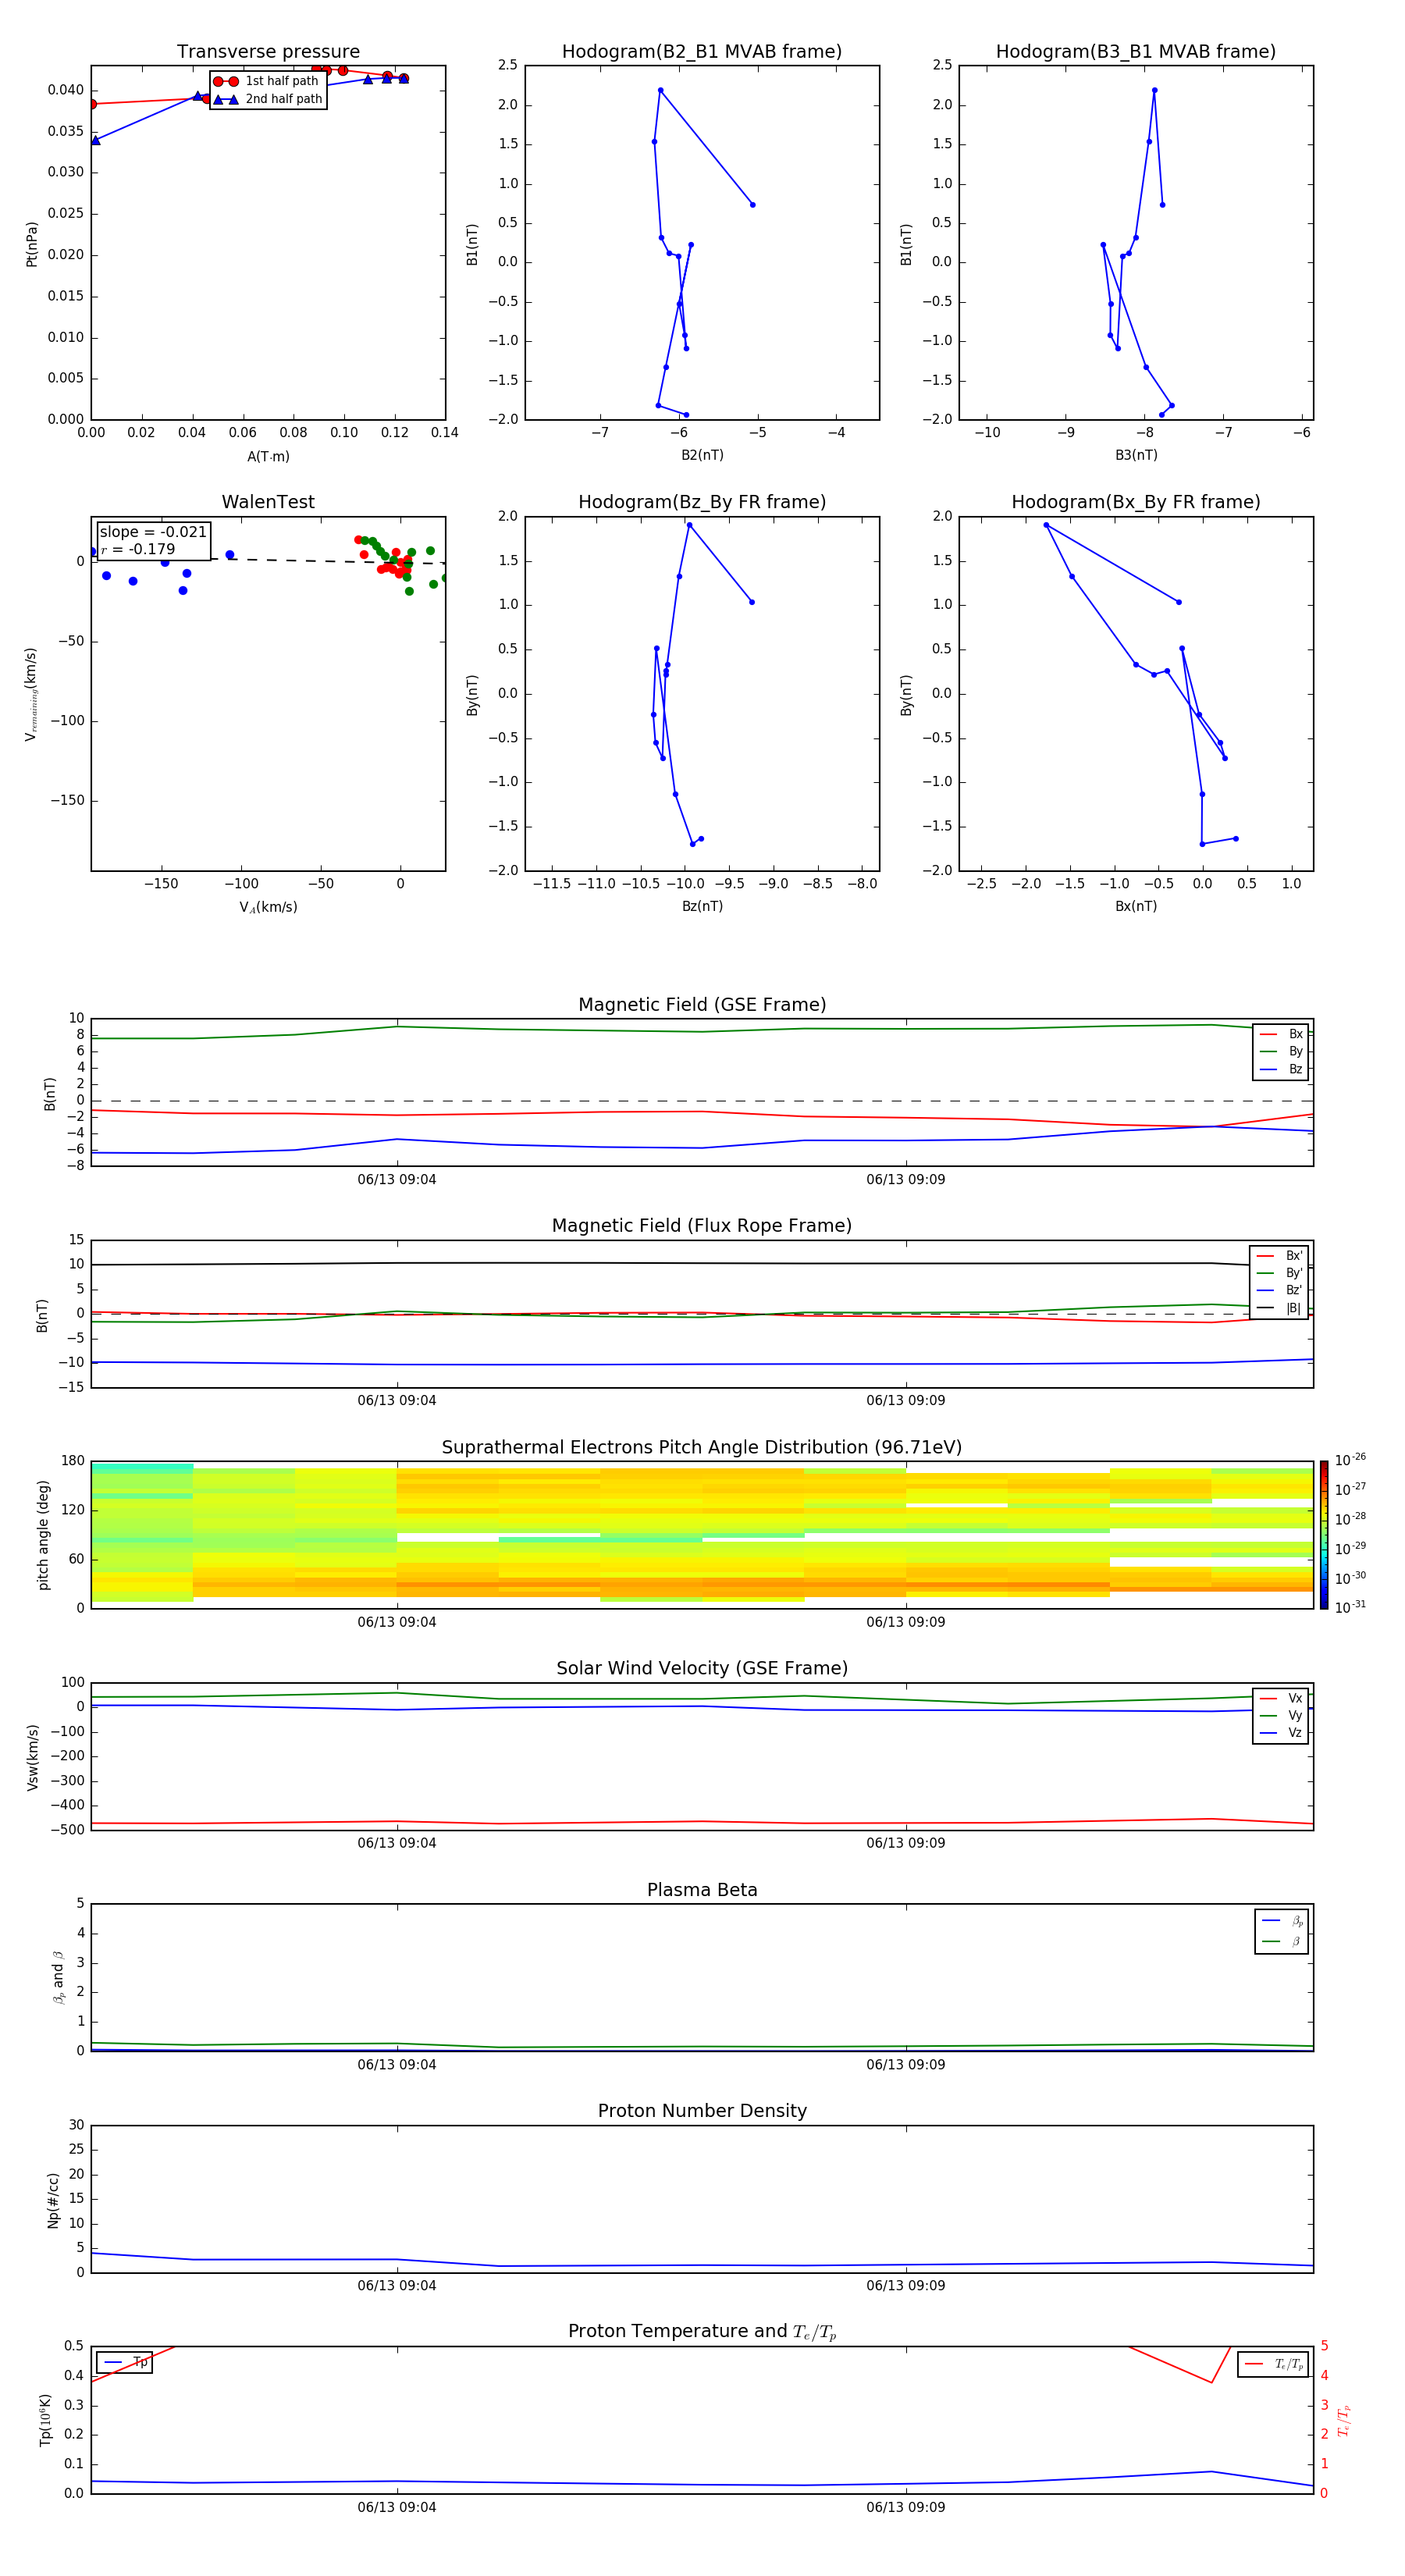The height and width of the screenshot is (2576, 1405).
Task: Click the 'slope = -0.021' annotation
Action: [x=153, y=532]
